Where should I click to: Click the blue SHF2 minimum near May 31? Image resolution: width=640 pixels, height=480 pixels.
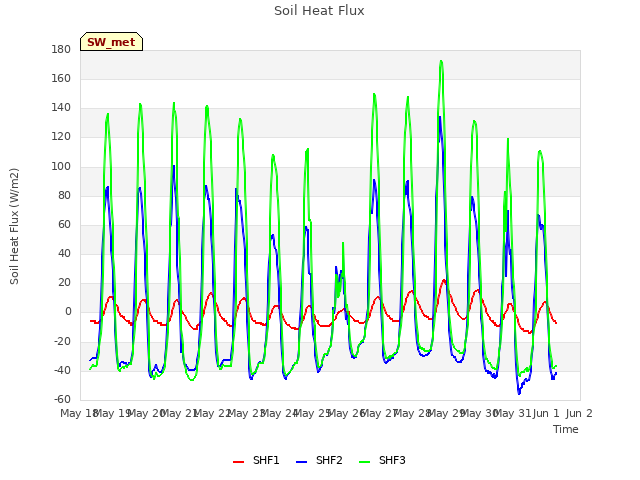point(519,393)
